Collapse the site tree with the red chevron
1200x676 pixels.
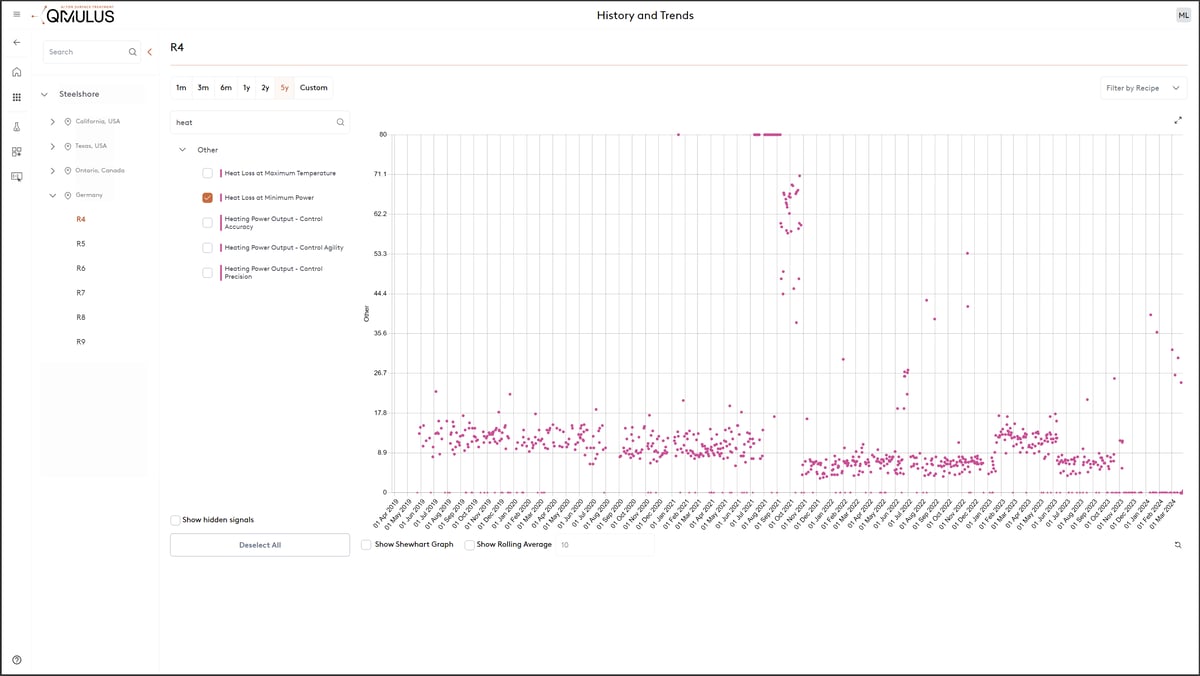[x=149, y=52]
